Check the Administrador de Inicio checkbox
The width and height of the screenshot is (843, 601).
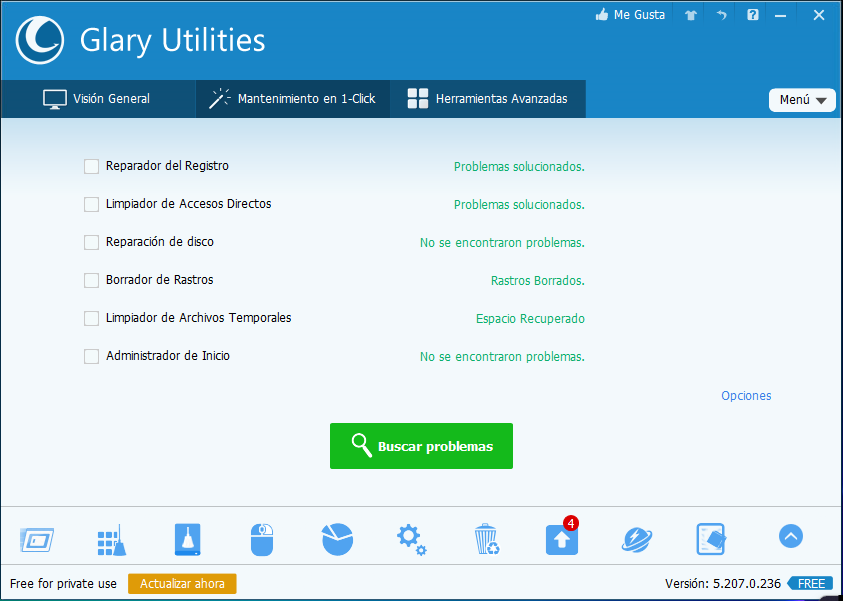pos(91,356)
